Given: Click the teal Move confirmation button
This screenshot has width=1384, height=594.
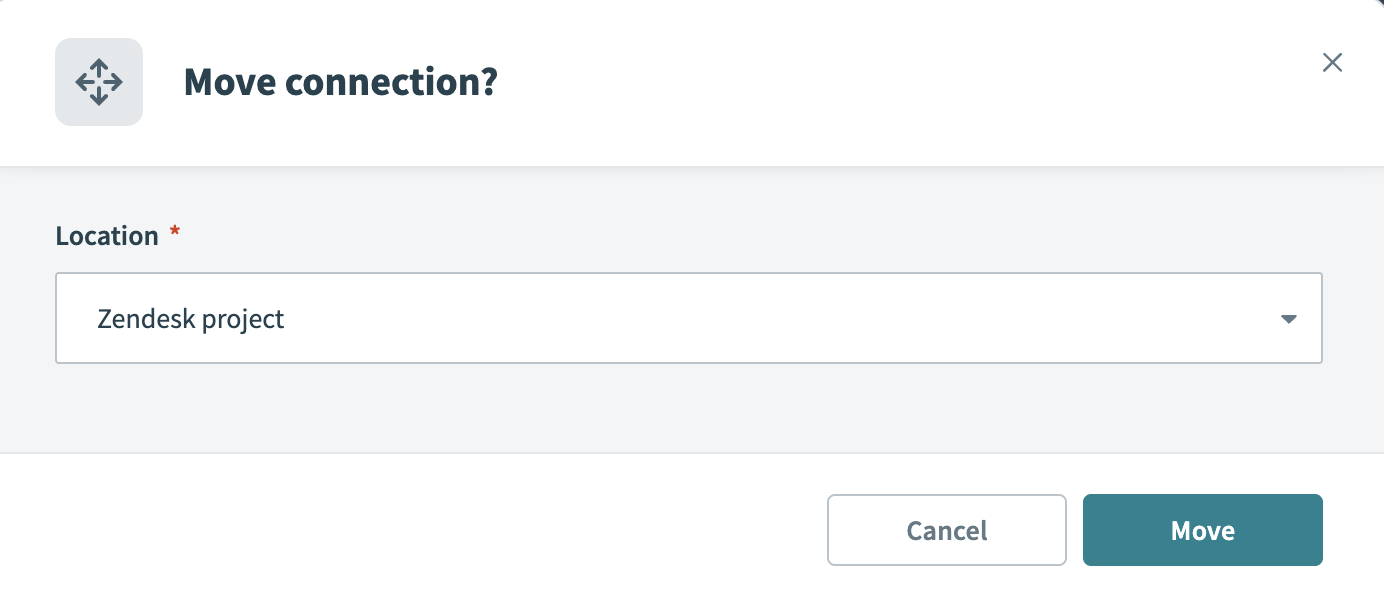Looking at the screenshot, I should [x=1202, y=530].
